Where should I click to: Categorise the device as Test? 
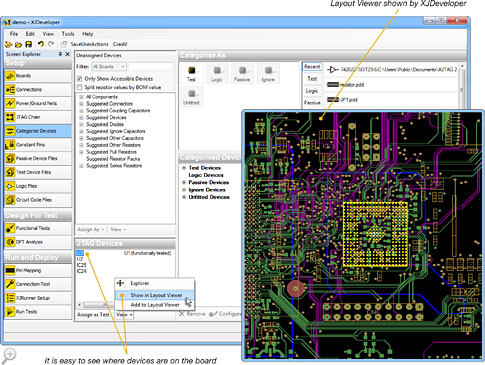[191, 73]
